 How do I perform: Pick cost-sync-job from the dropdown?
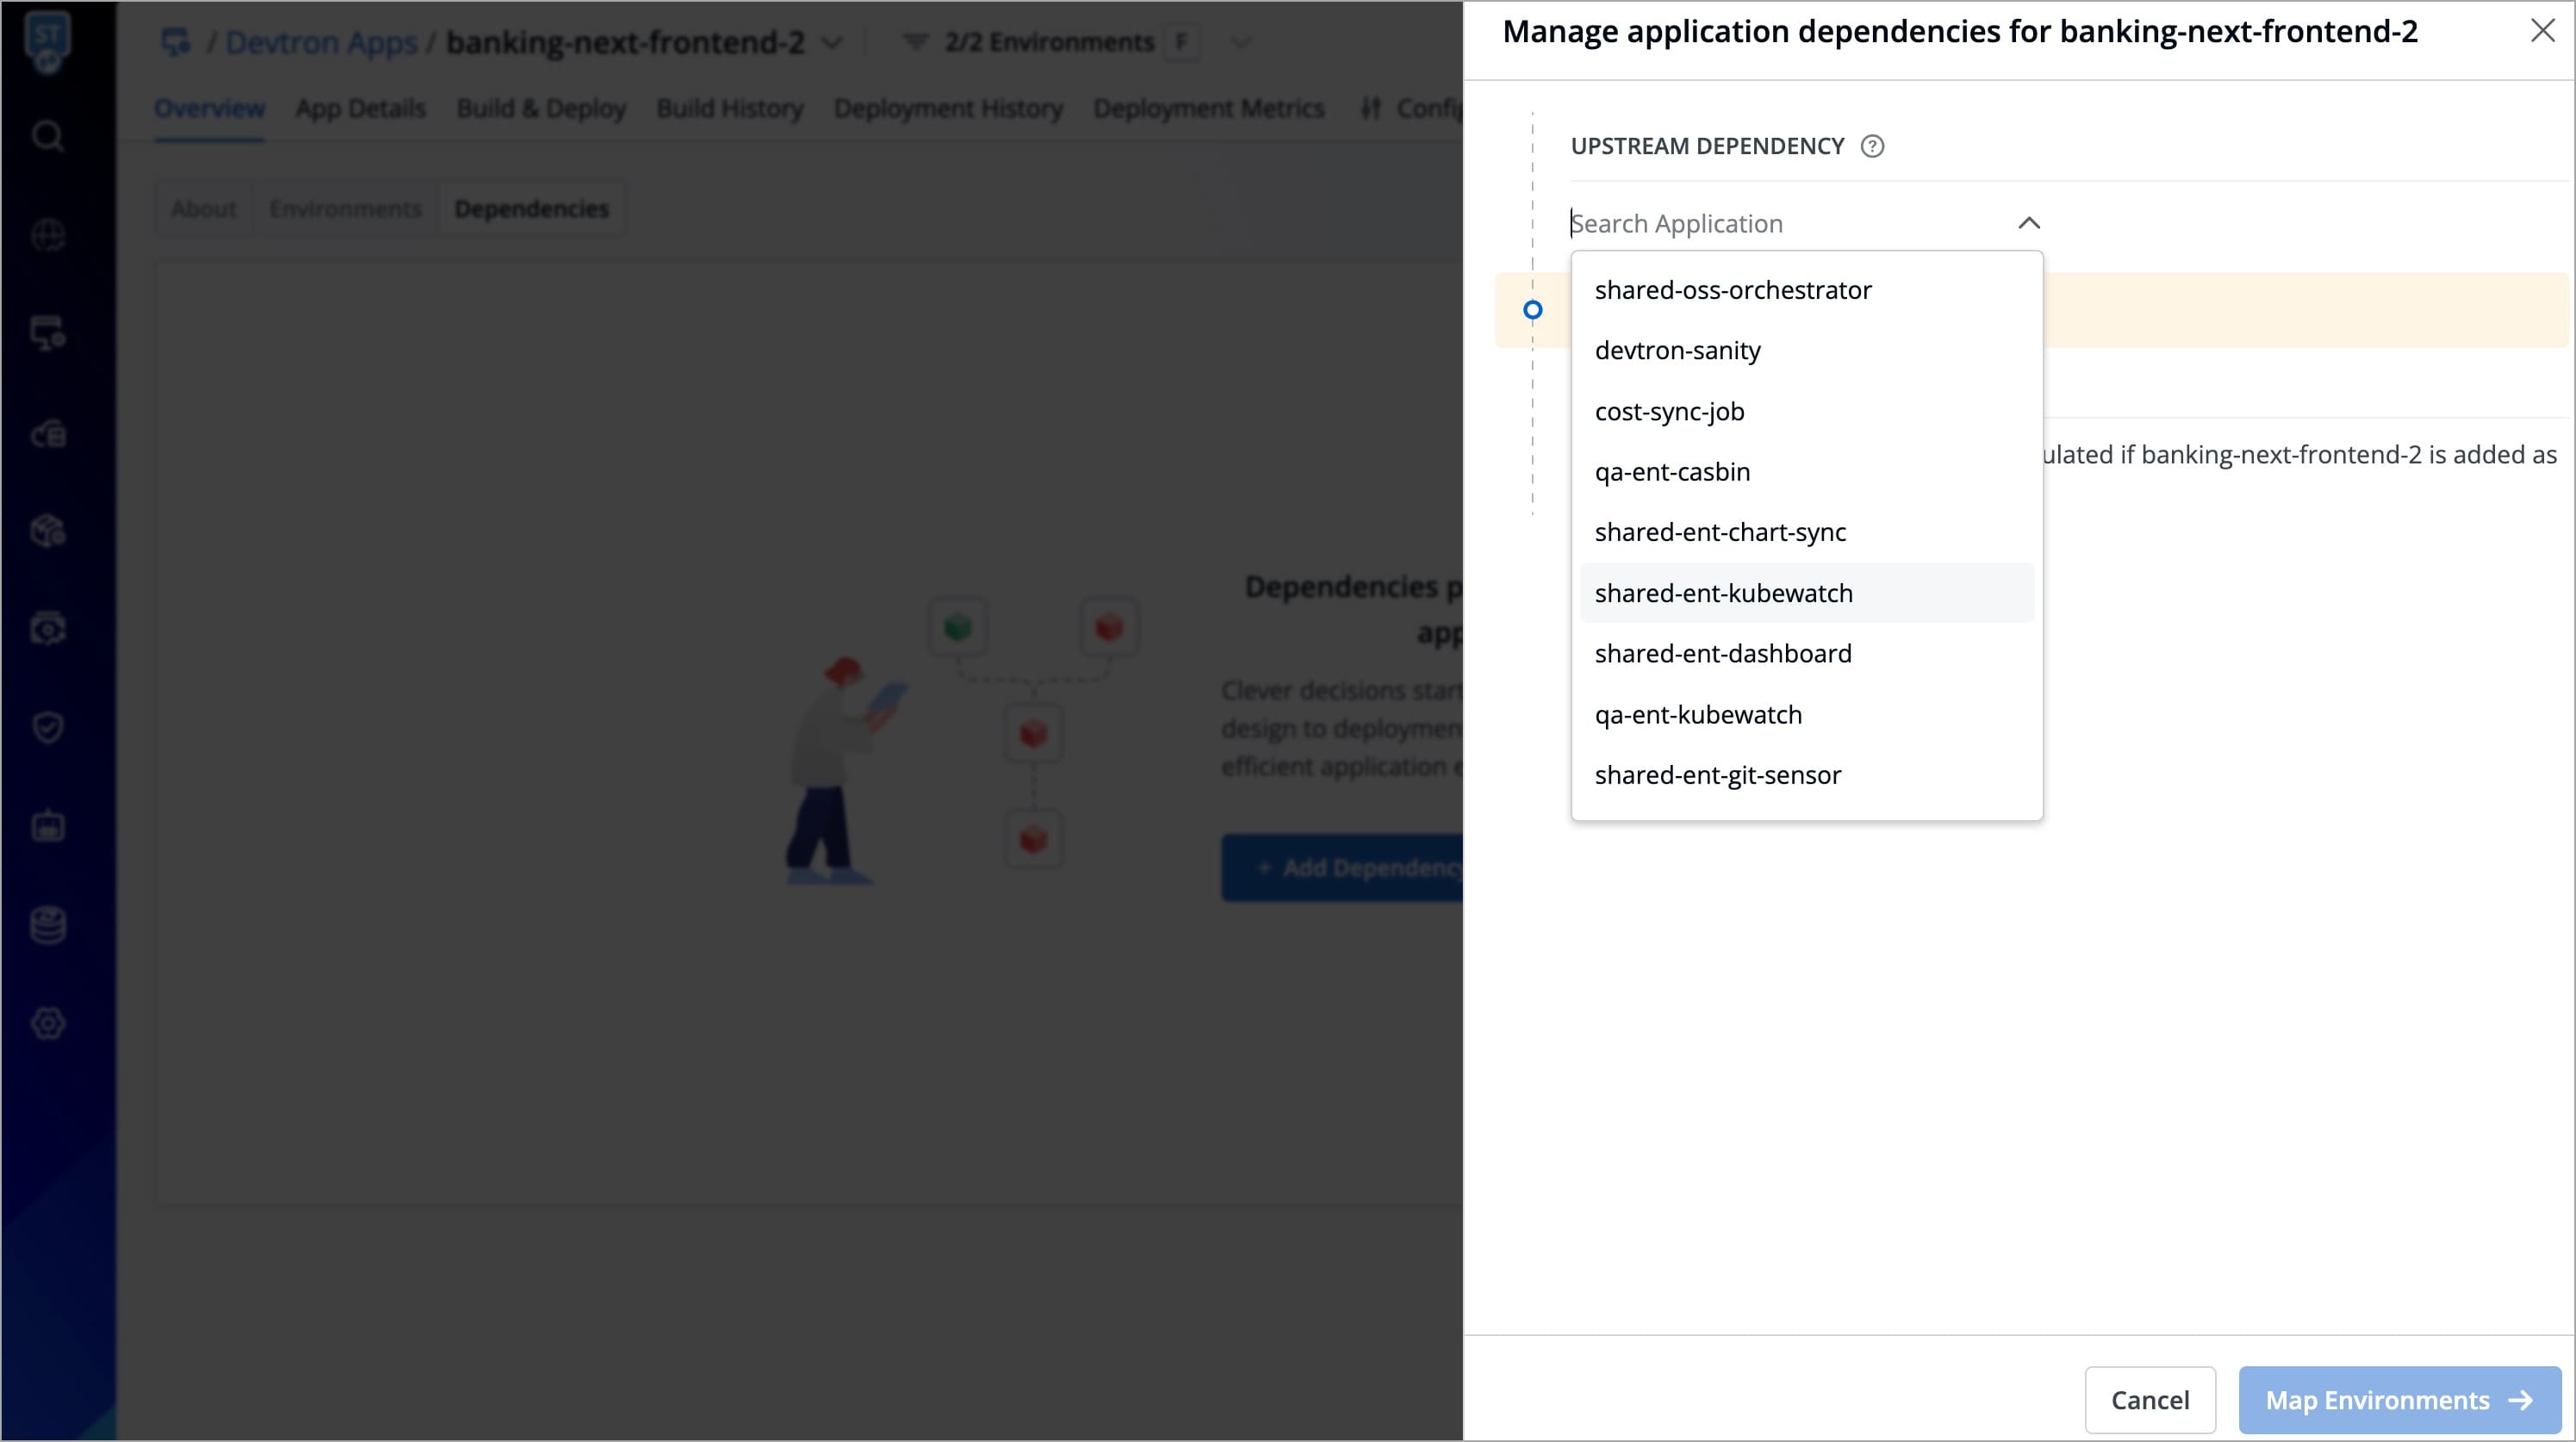pyautogui.click(x=1669, y=412)
